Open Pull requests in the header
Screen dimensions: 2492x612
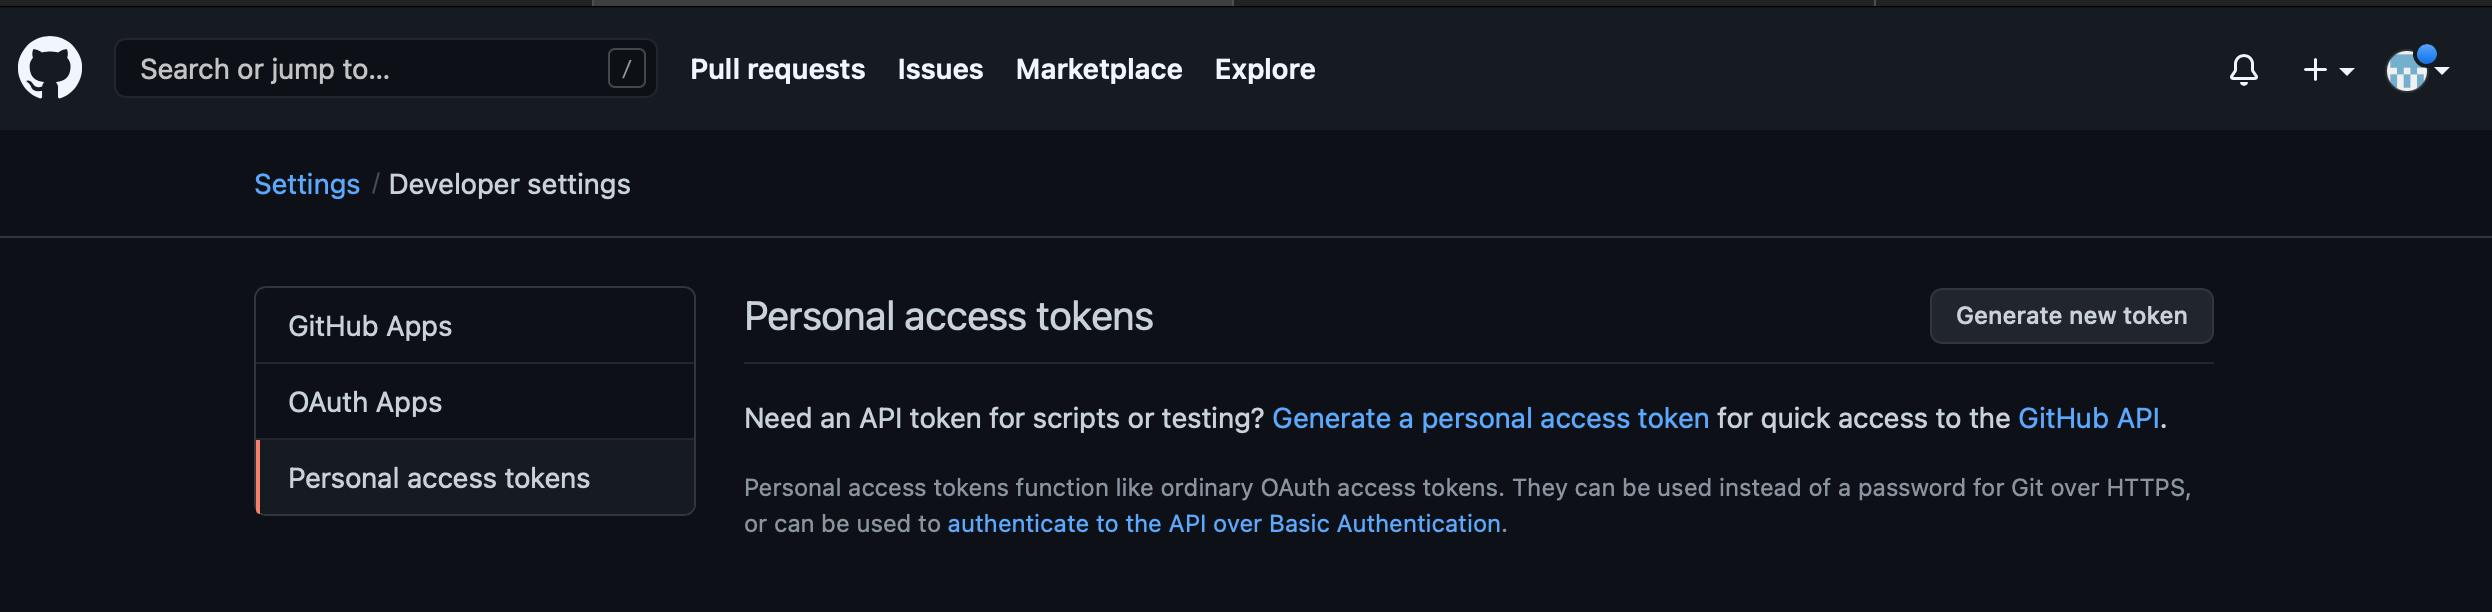[x=777, y=69]
